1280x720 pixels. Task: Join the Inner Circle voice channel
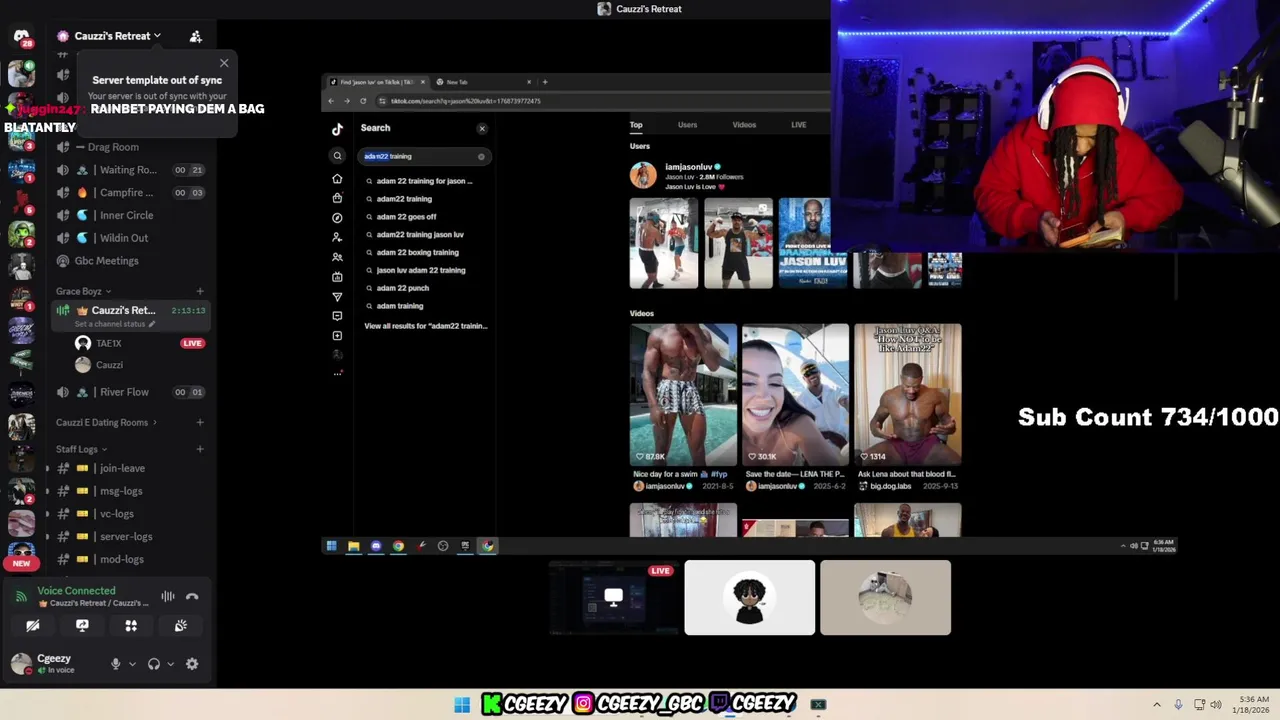pyautogui.click(x=130, y=215)
